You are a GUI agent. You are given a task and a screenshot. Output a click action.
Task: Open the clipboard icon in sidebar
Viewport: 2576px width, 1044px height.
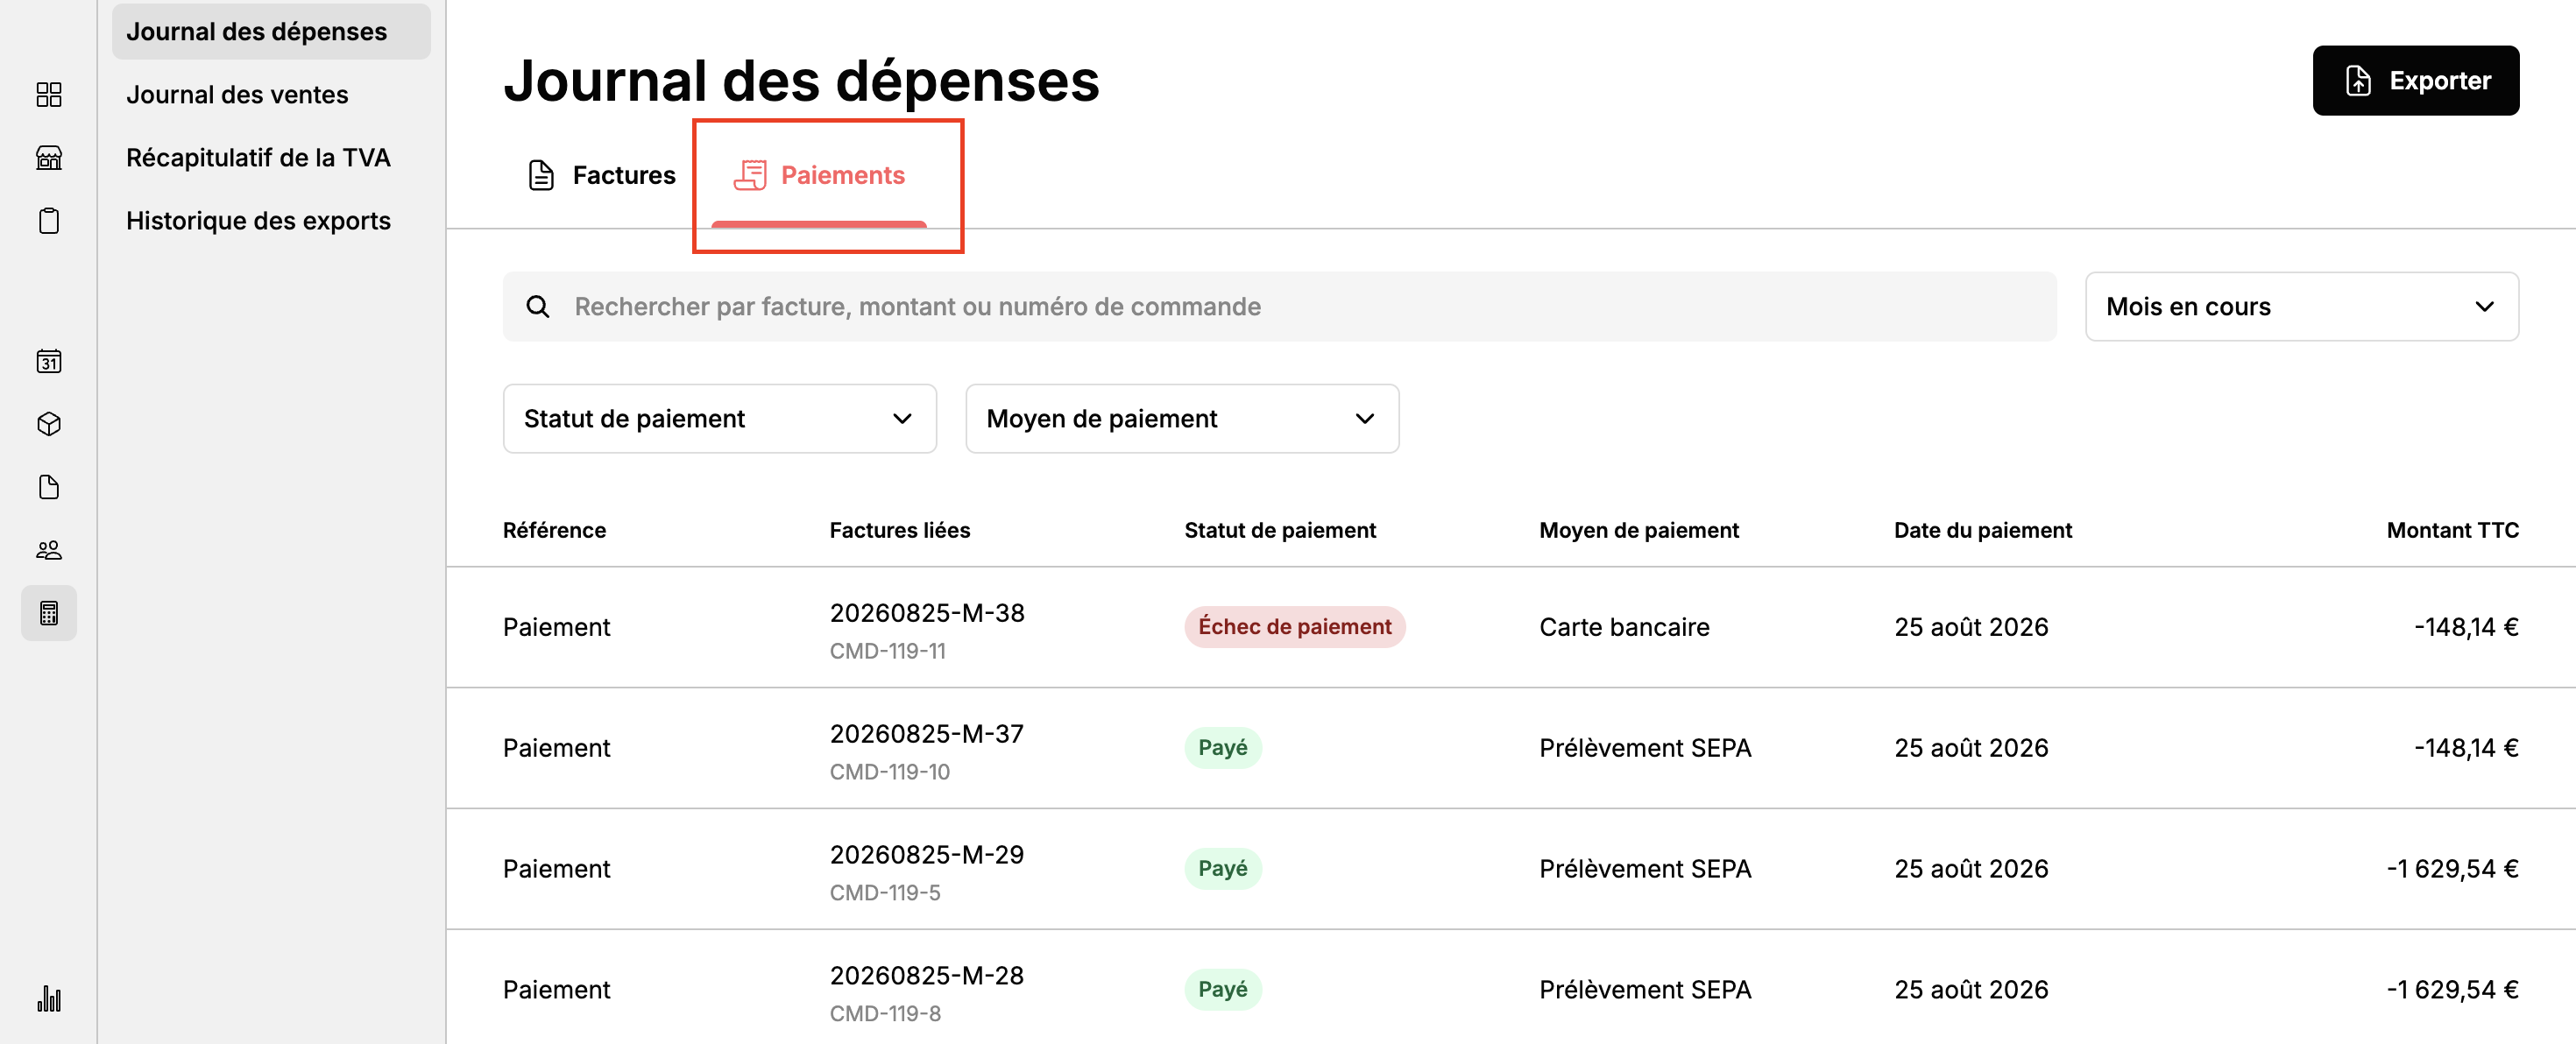[x=48, y=220]
